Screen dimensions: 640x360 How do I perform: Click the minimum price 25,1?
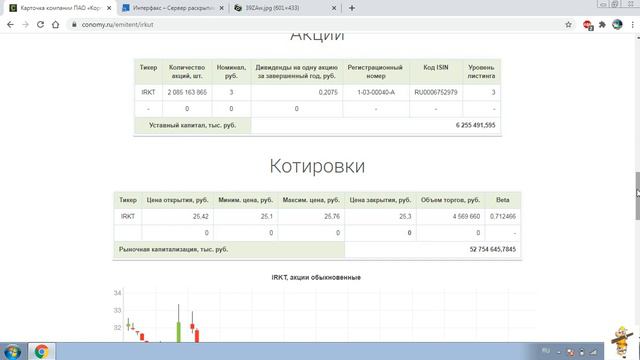(x=267, y=216)
